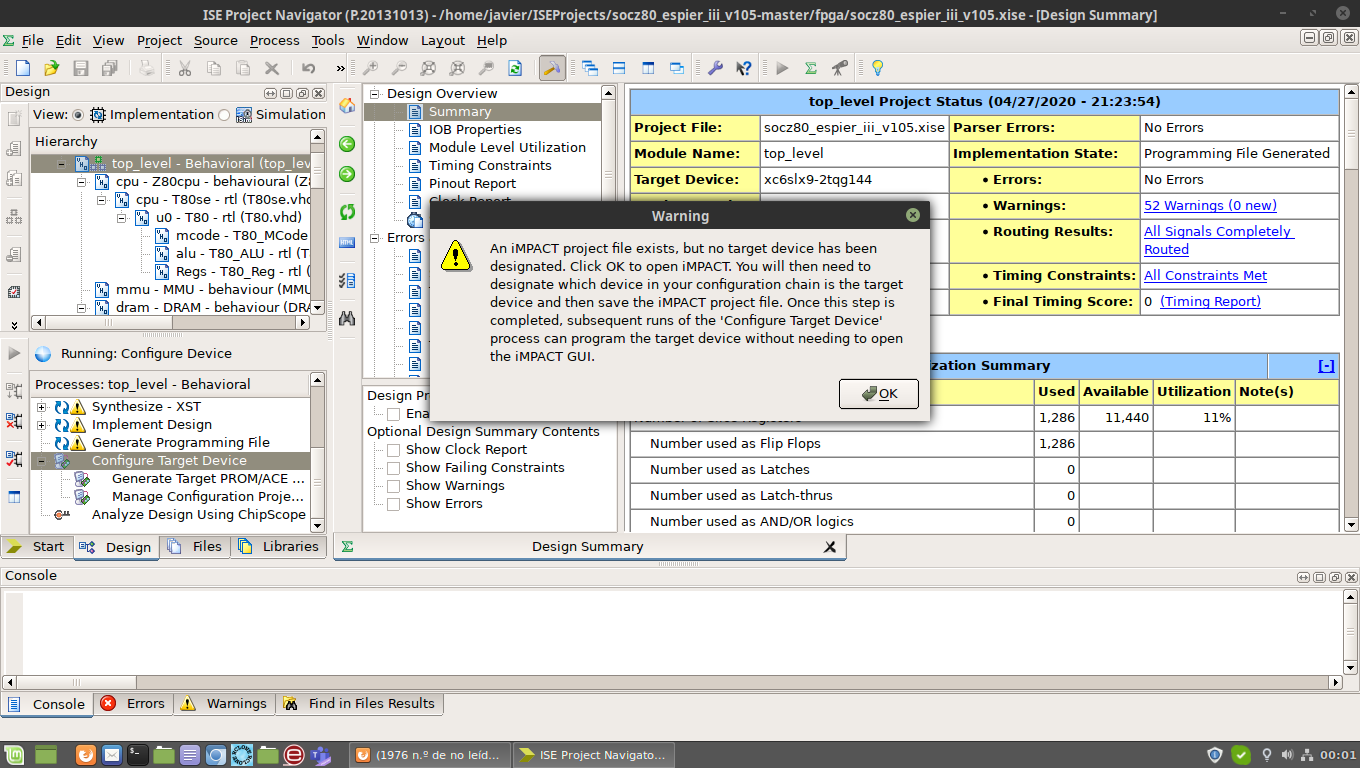Image resolution: width=1360 pixels, height=768 pixels.
Task: Switch to the Find in Files Results tab
Action: click(359, 704)
